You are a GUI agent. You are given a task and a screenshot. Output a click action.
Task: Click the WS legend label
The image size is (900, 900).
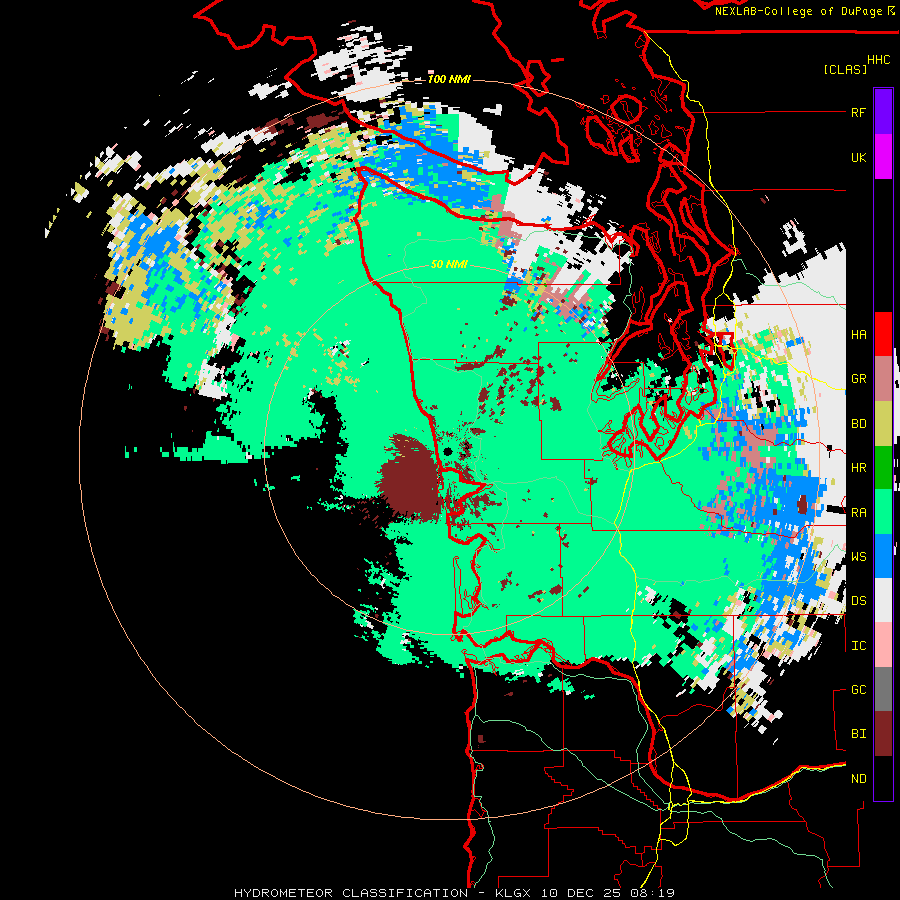[858, 557]
